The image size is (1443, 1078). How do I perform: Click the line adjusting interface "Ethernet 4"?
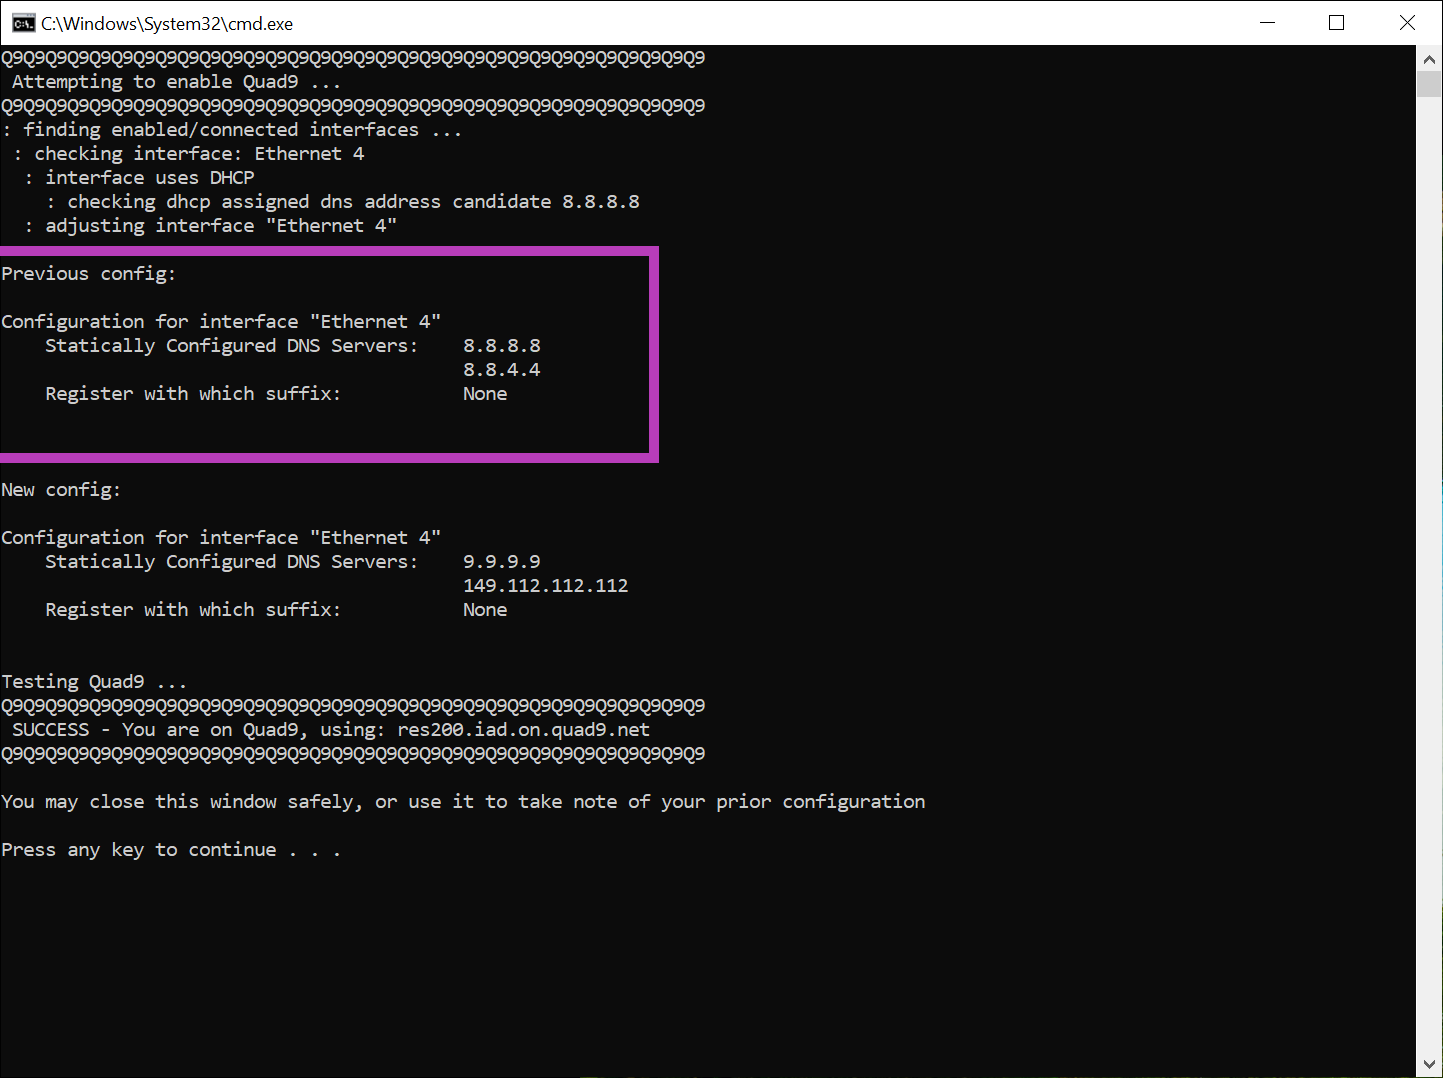[x=211, y=226]
